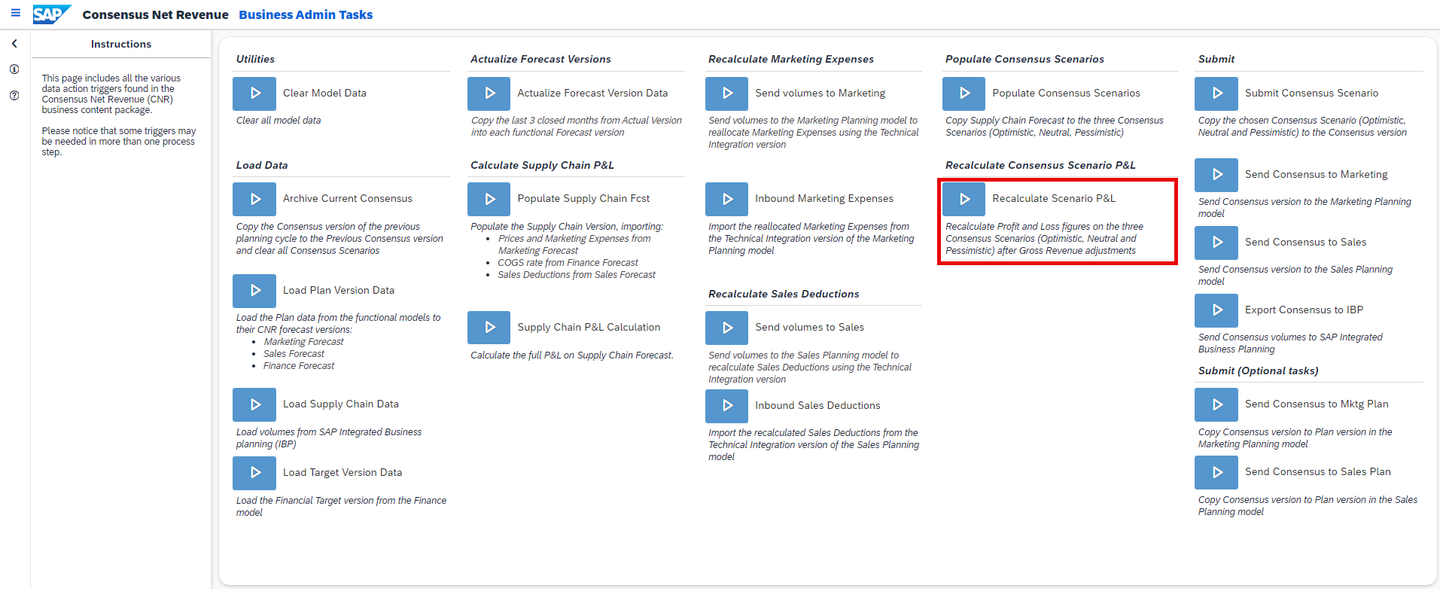The width and height of the screenshot is (1440, 589).
Task: Open the hamburger navigation menu
Action: coord(15,14)
